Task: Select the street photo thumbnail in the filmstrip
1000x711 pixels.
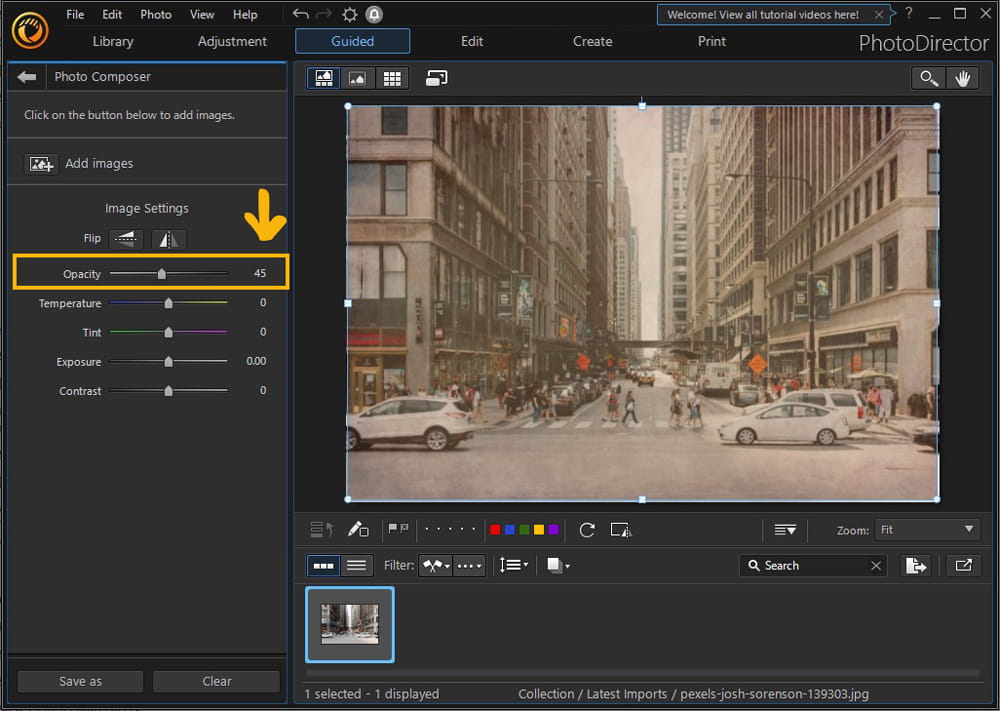Action: coord(349,624)
